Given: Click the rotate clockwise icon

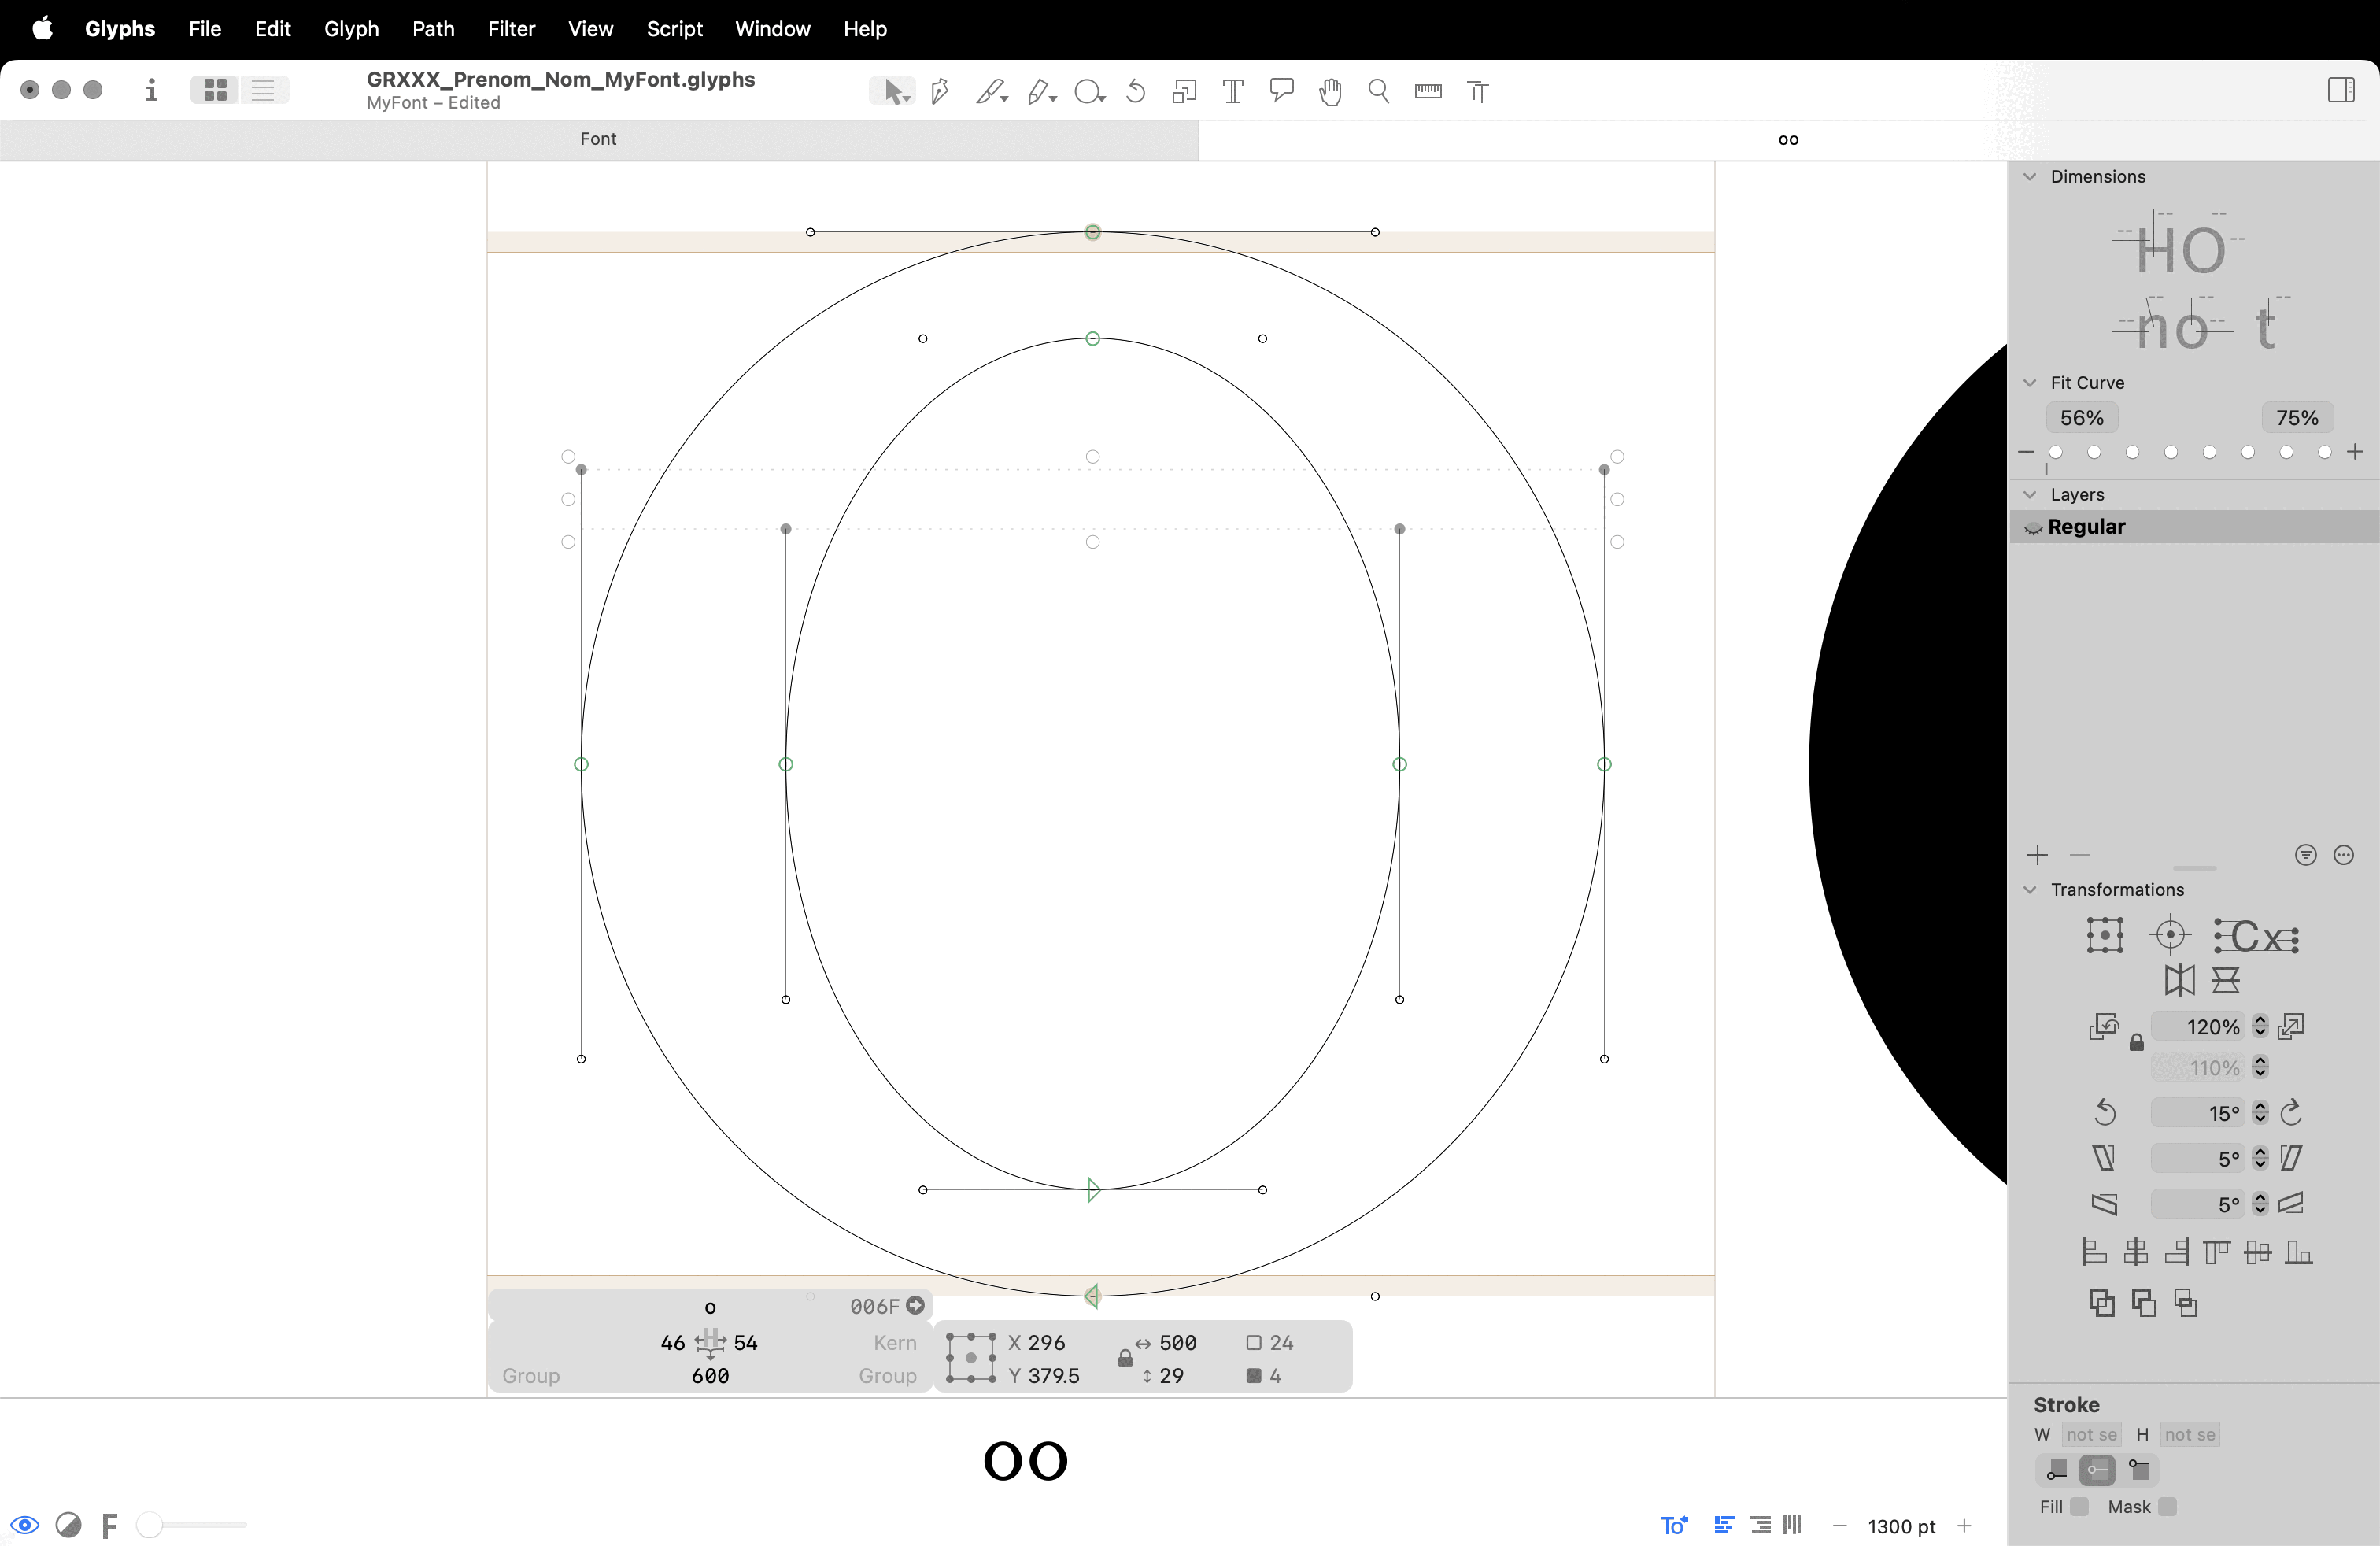Looking at the screenshot, I should (2291, 1112).
